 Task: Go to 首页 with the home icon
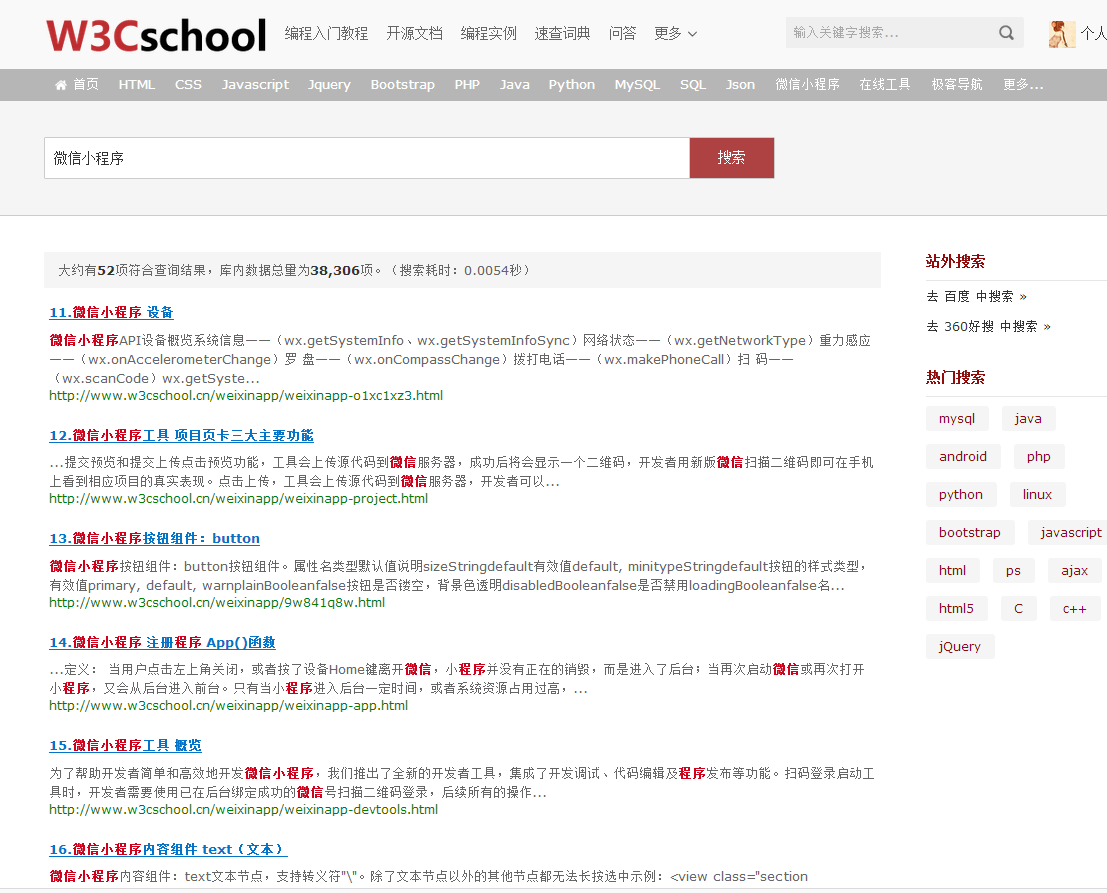pyautogui.click(x=77, y=85)
